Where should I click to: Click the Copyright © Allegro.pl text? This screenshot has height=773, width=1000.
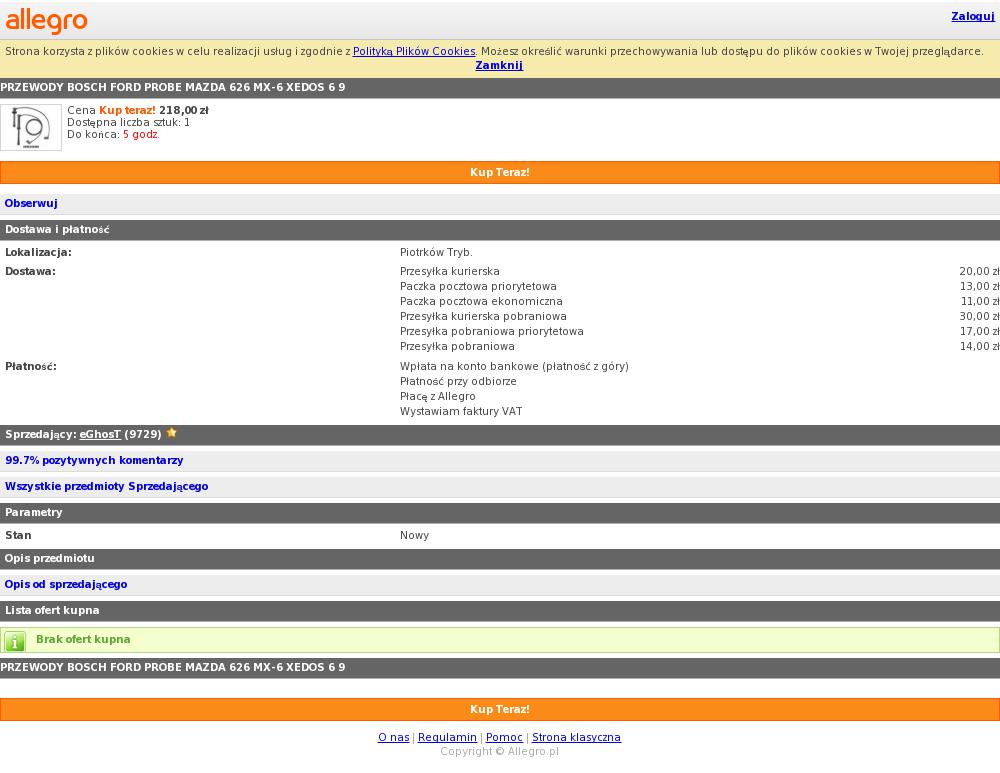499,751
